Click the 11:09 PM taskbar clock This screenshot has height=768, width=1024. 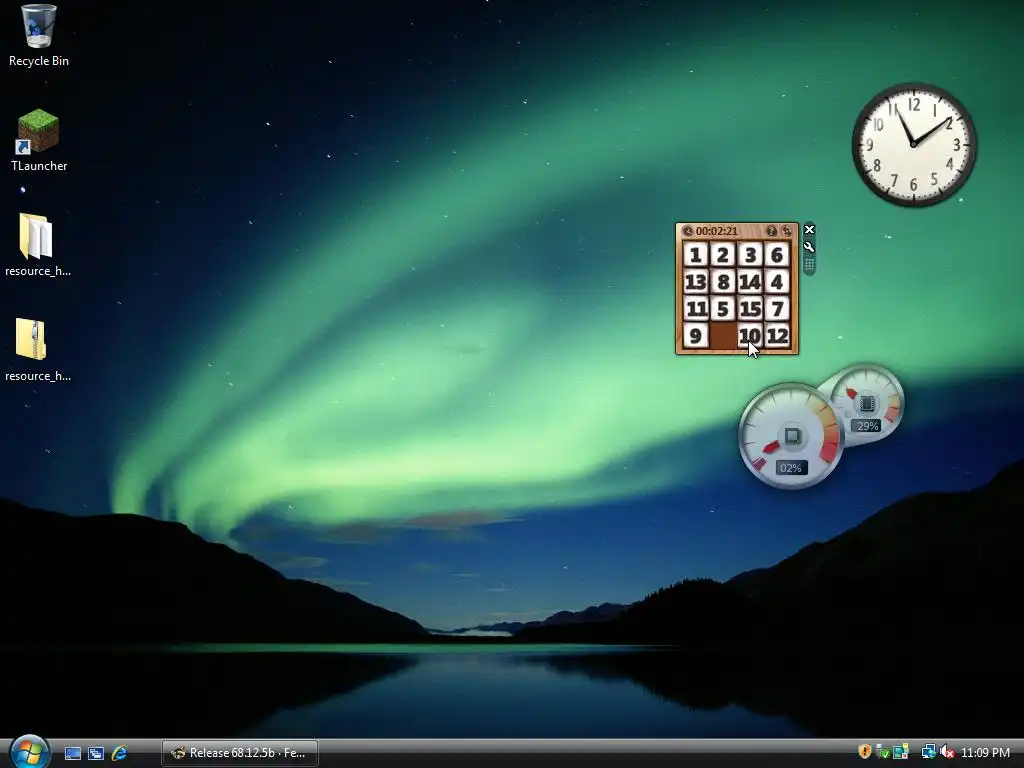985,753
